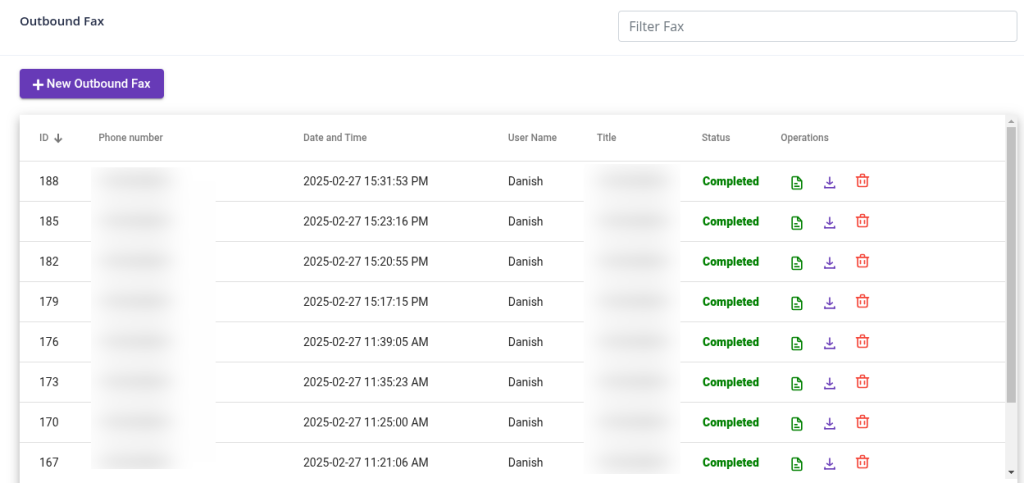The image size is (1024, 483).
Task: Focus the Filter Fax search field
Action: (x=817, y=27)
